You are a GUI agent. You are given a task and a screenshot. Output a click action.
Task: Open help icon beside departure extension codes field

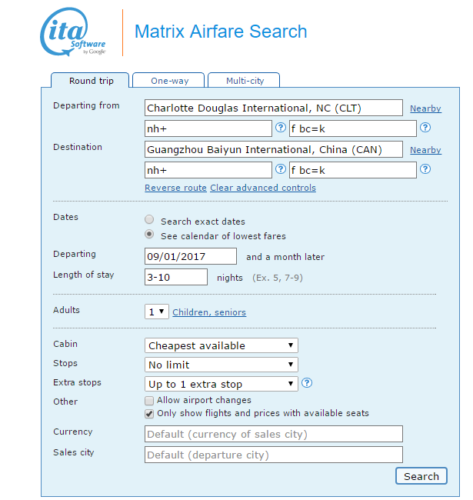[425, 127]
